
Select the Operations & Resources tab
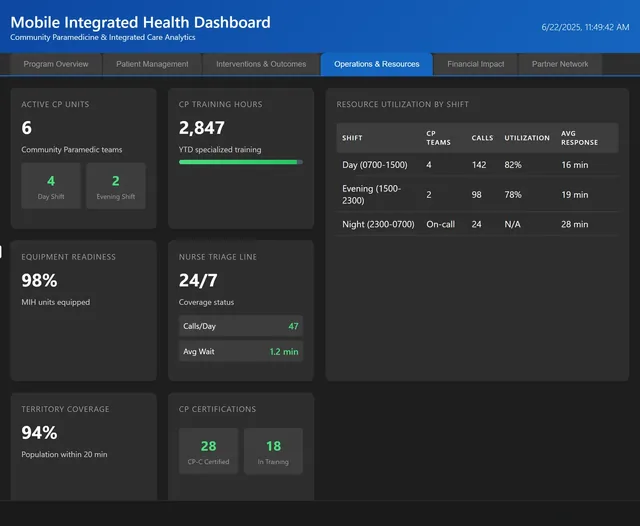376,64
